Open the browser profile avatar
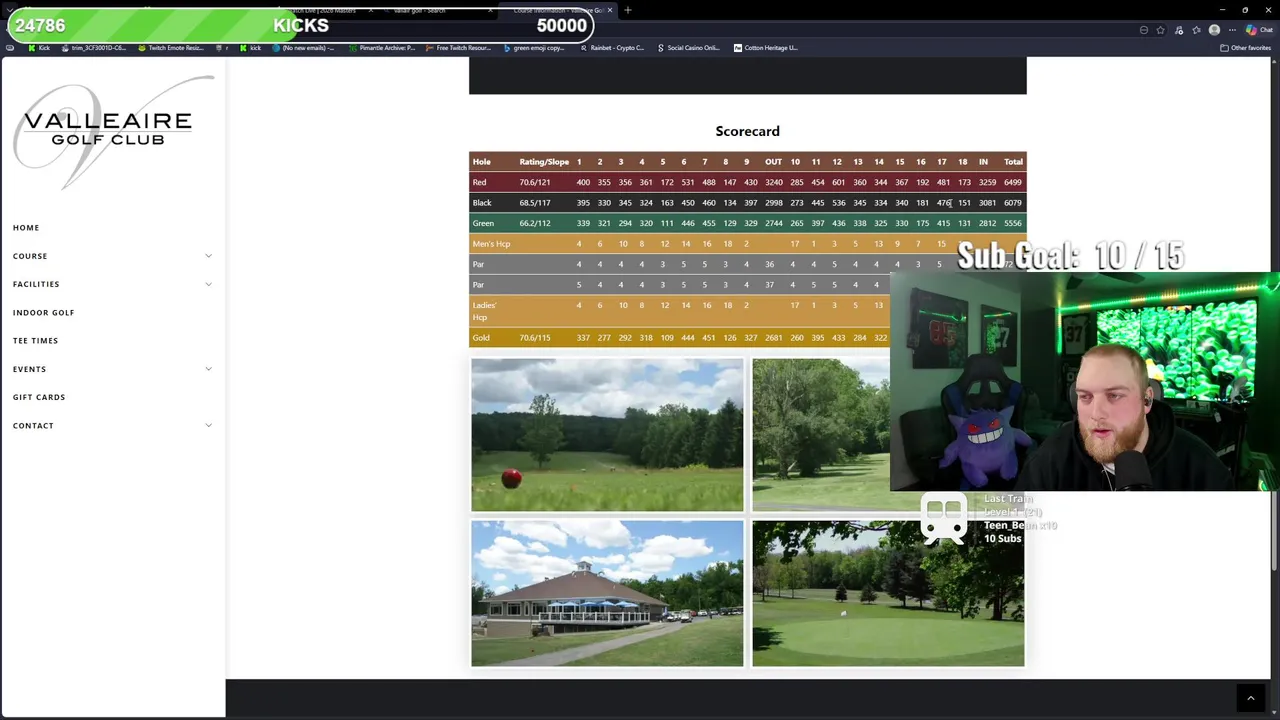This screenshot has height=720, width=1280. pos(1214,30)
